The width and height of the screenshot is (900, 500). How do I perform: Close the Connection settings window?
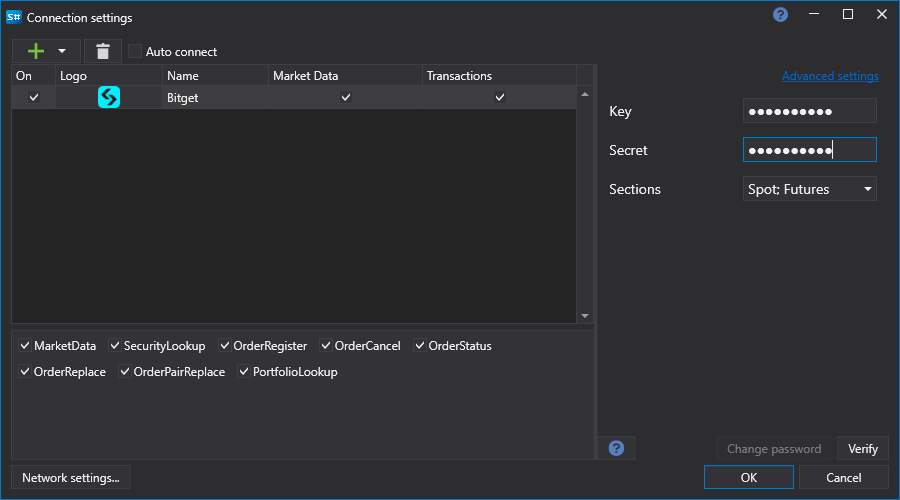tap(882, 14)
